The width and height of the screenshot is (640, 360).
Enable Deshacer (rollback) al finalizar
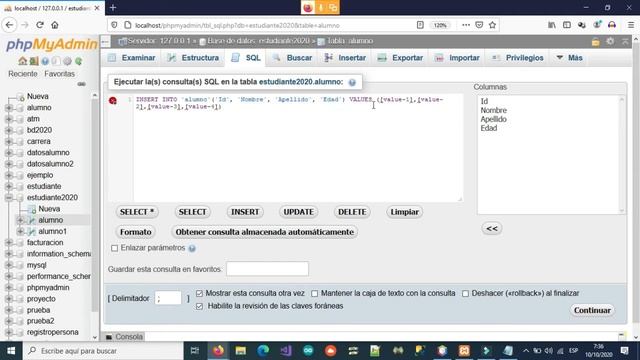click(x=465, y=293)
